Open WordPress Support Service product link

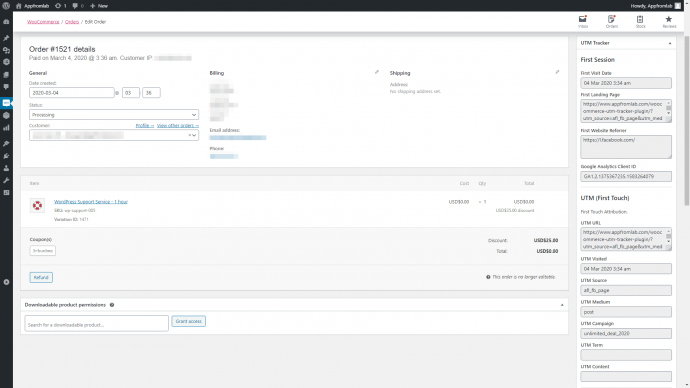tap(91, 201)
